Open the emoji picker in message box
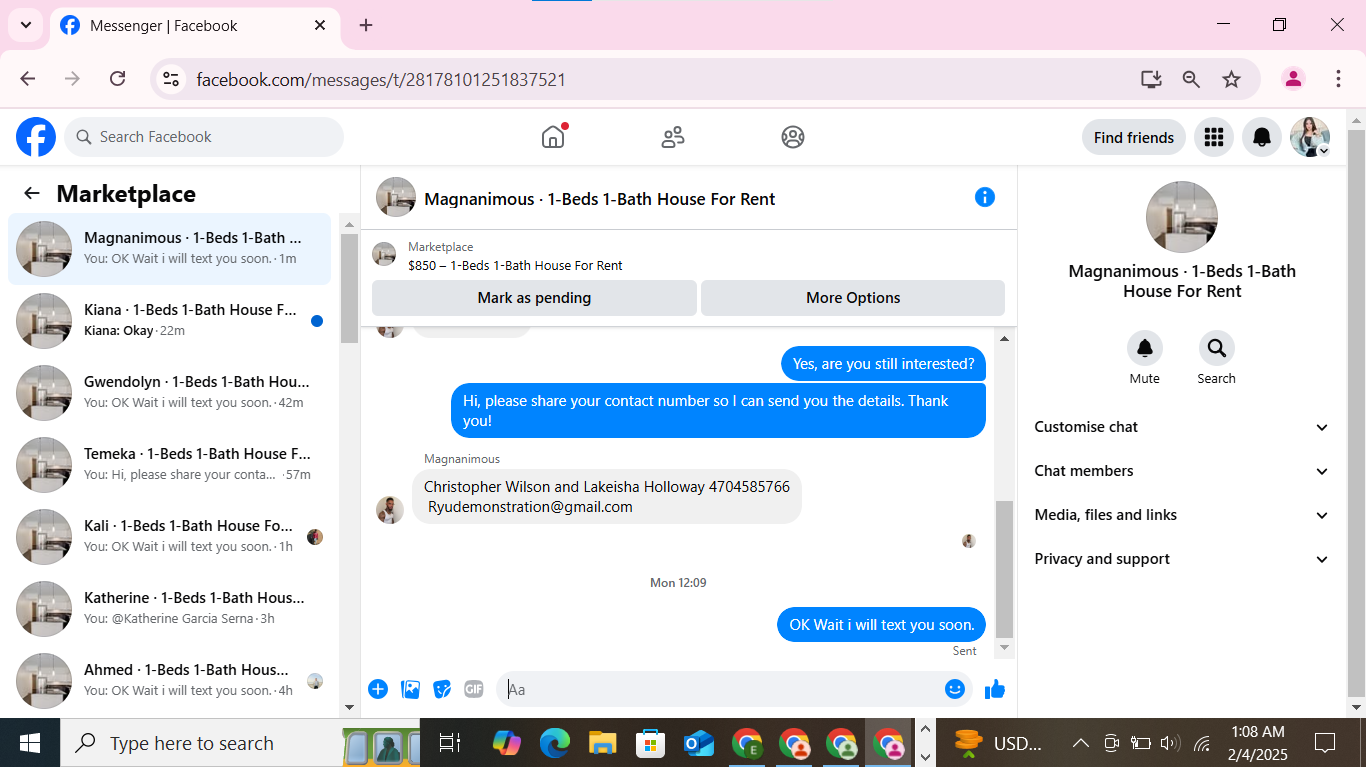Image resolution: width=1366 pixels, height=767 pixels. tap(955, 689)
